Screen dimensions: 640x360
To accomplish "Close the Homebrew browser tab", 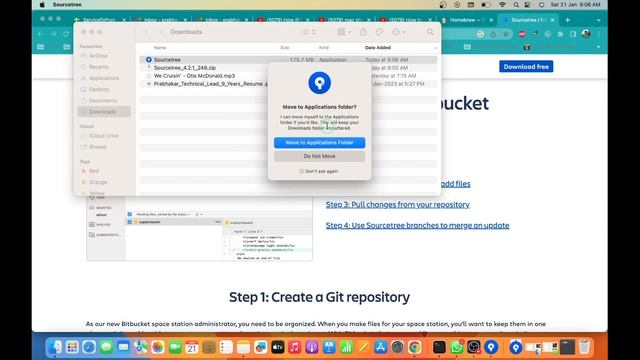I will 491,20.
